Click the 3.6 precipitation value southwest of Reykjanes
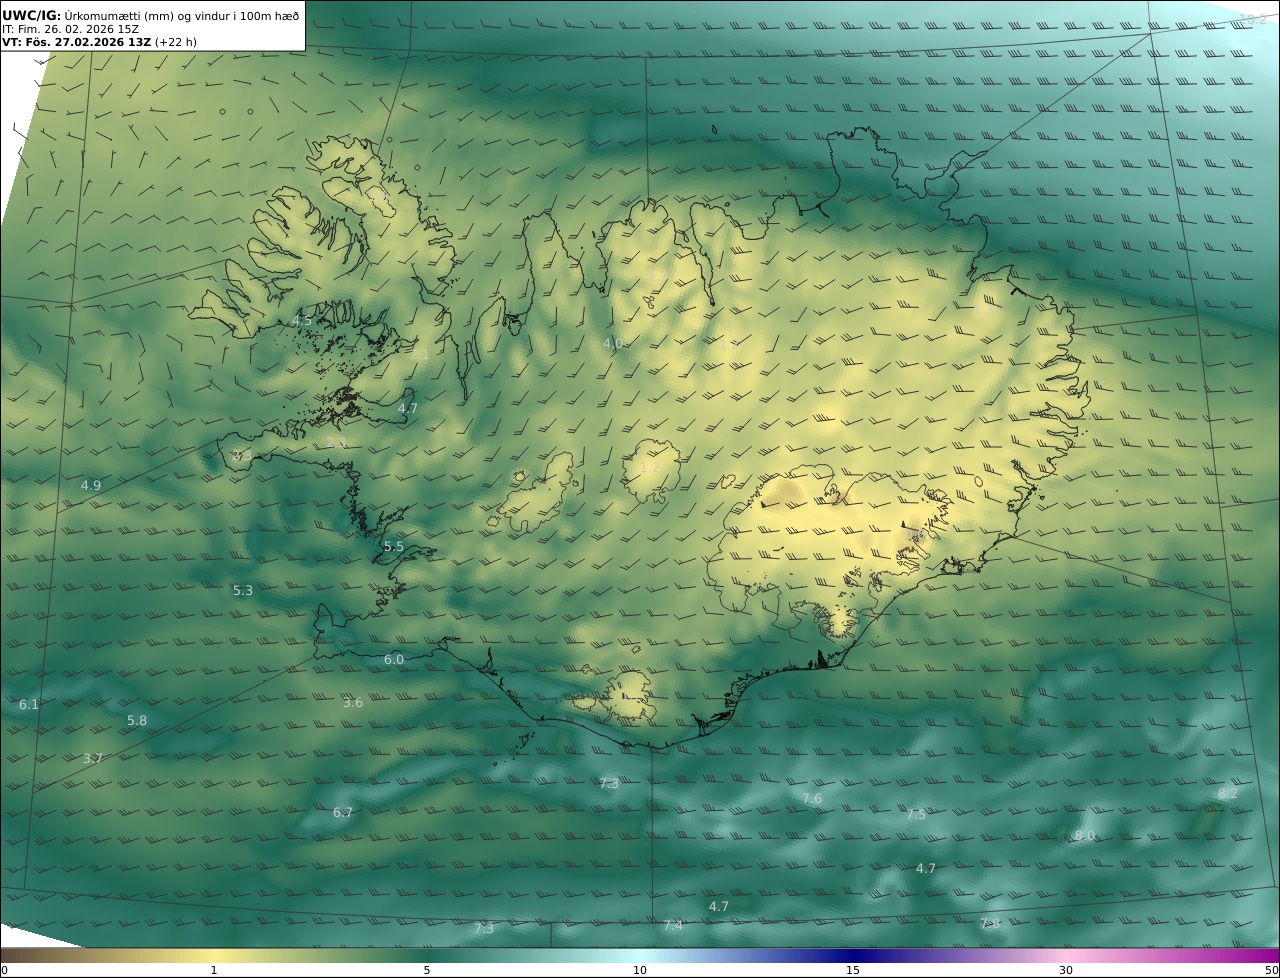The height and width of the screenshot is (978, 1280). pyautogui.click(x=353, y=703)
